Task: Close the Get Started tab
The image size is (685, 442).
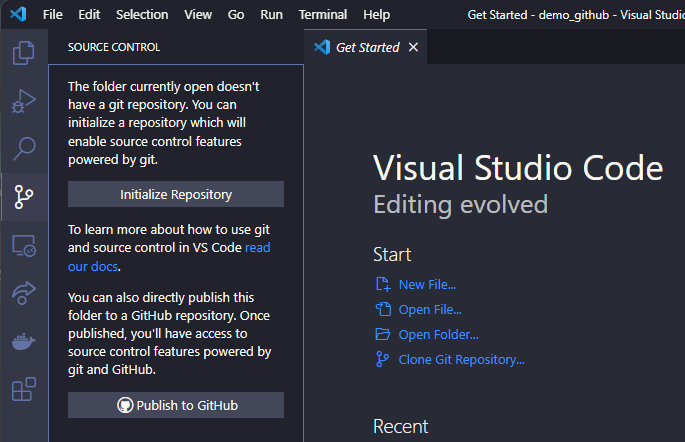Action: coord(414,47)
